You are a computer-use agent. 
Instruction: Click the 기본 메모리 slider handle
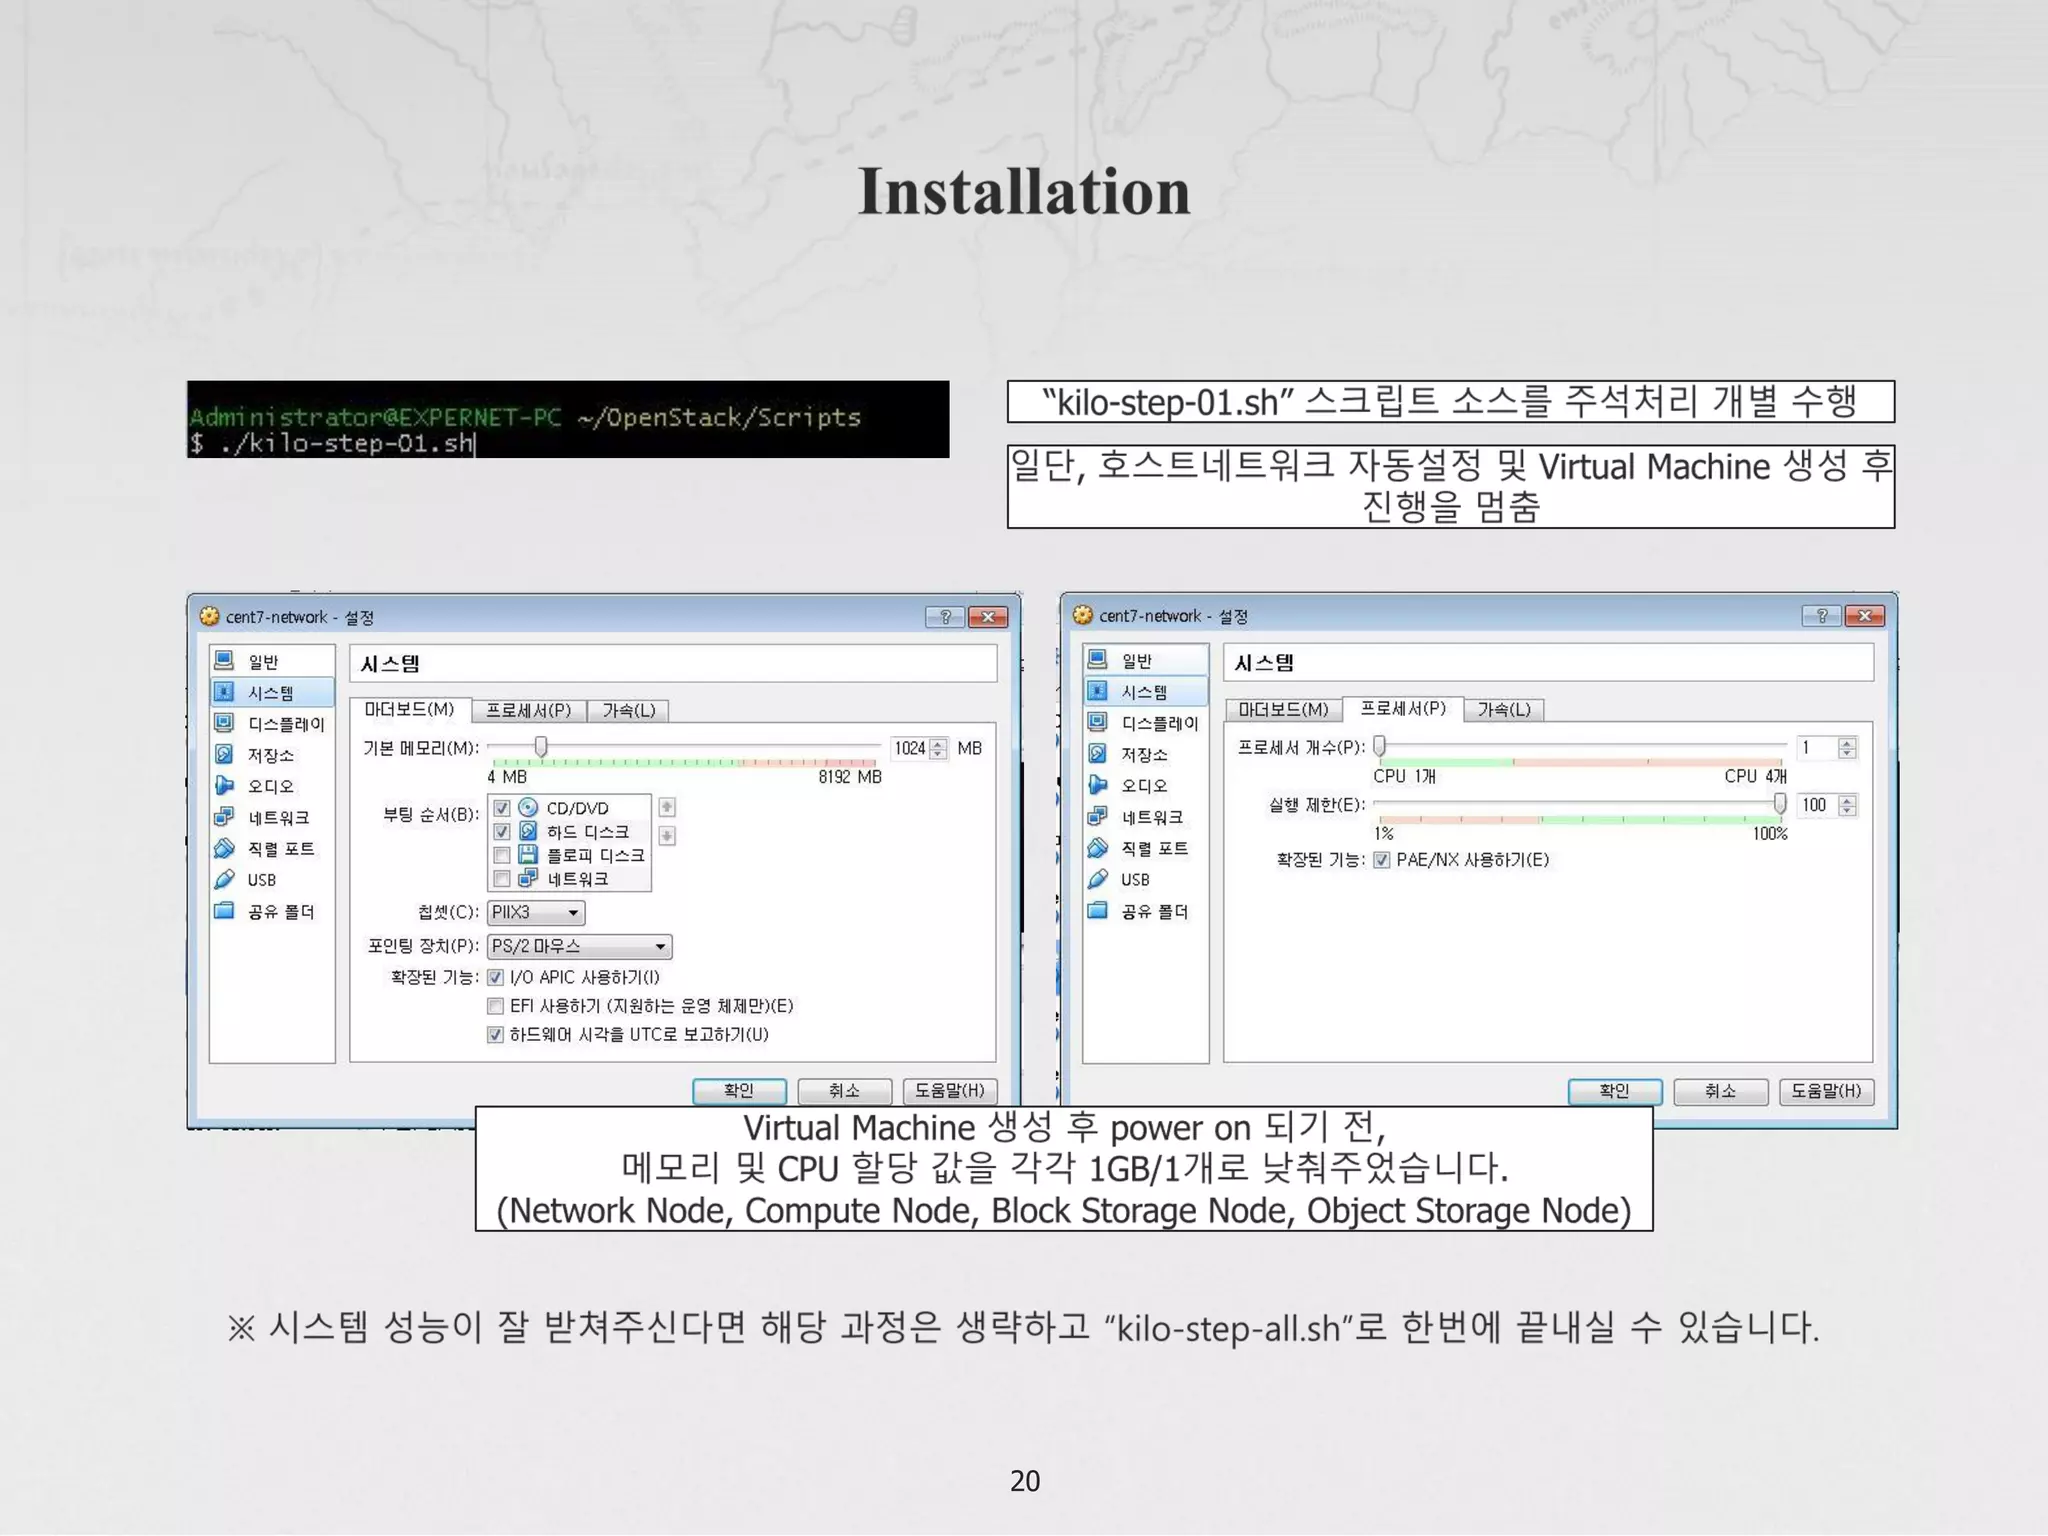point(541,747)
